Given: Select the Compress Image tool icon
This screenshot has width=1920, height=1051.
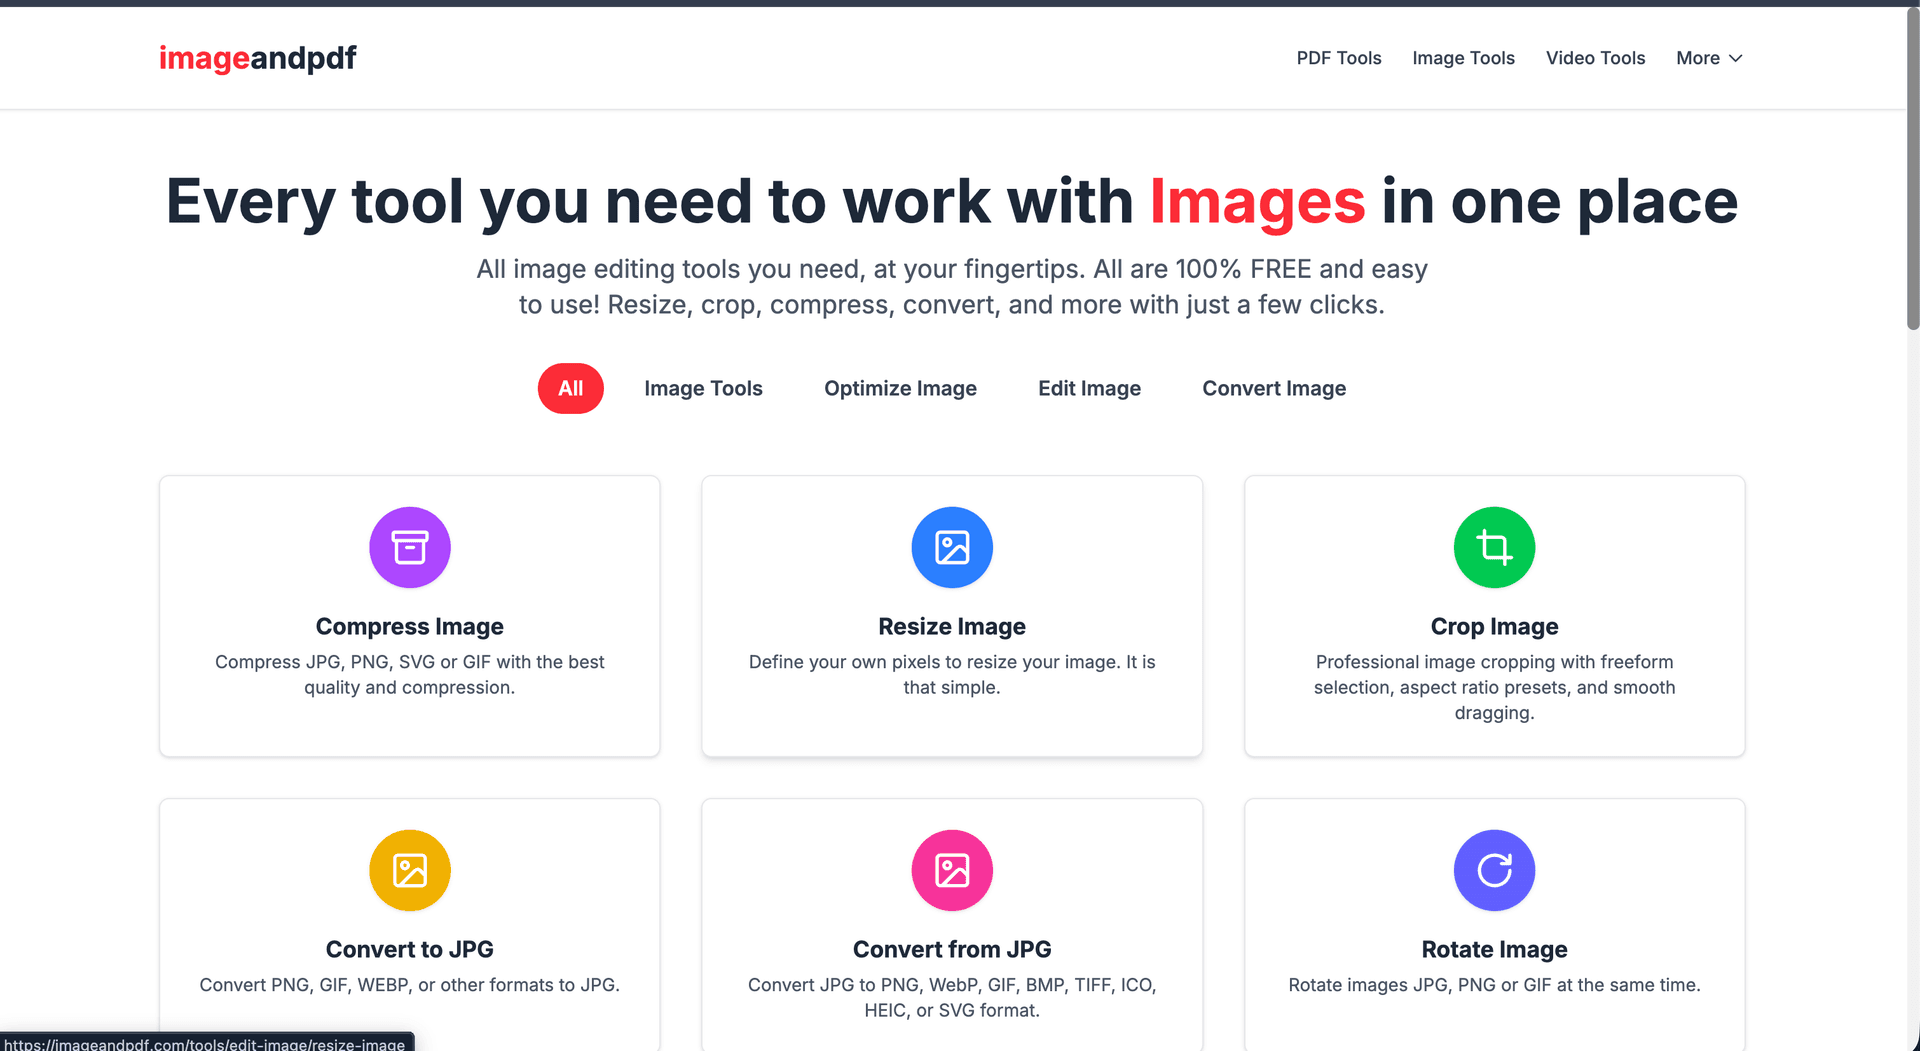Looking at the screenshot, I should tap(409, 547).
